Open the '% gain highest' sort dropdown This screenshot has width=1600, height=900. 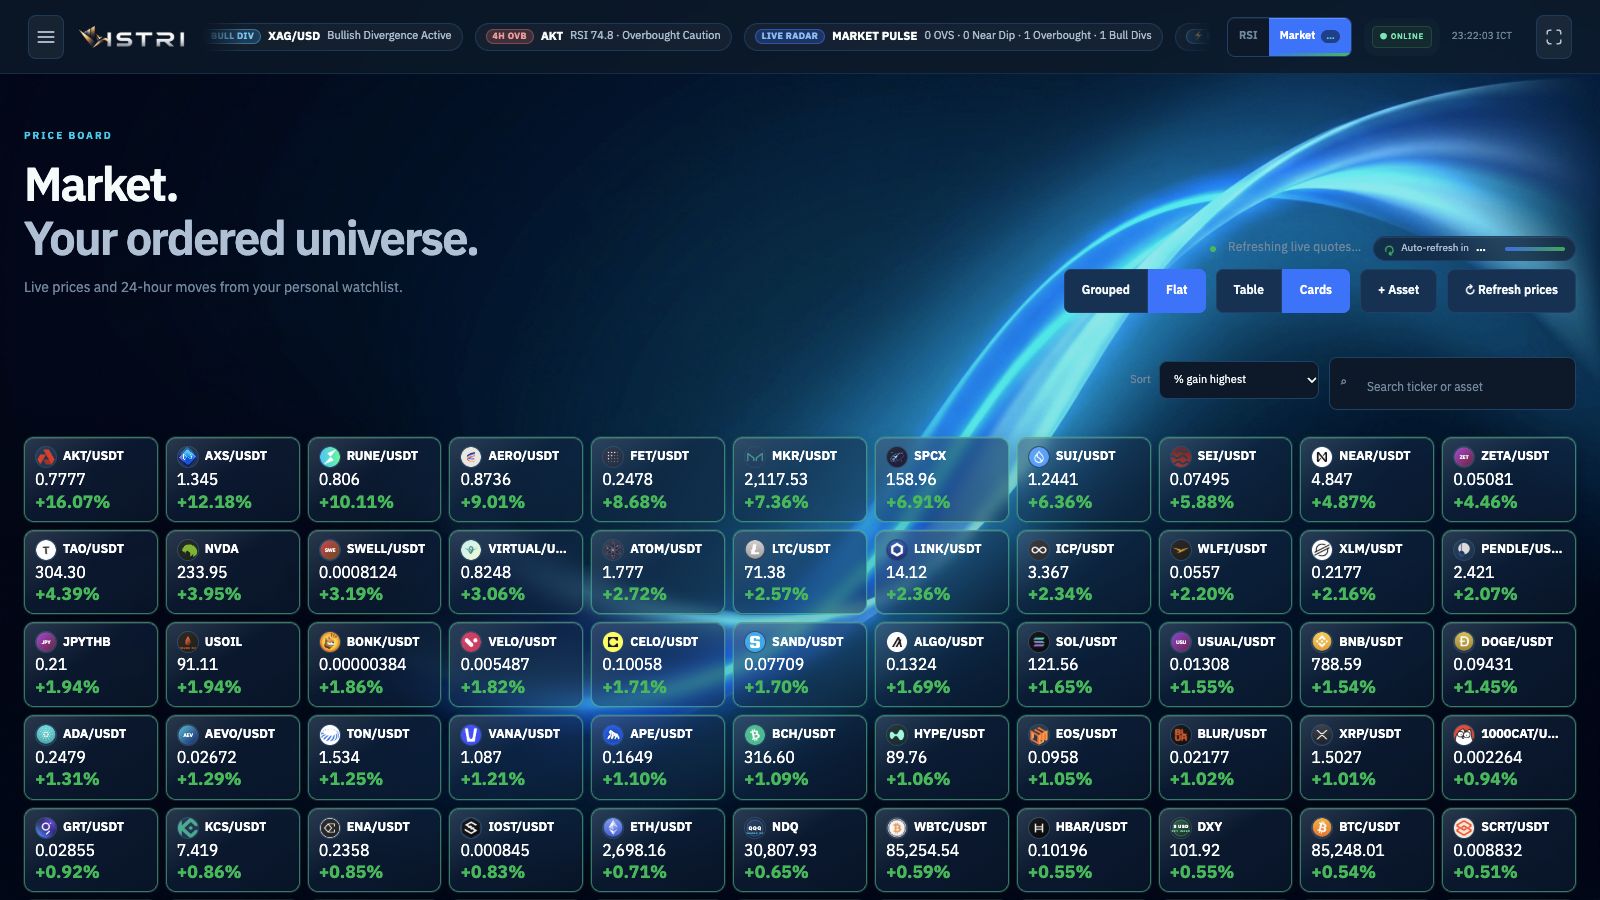coord(1239,380)
